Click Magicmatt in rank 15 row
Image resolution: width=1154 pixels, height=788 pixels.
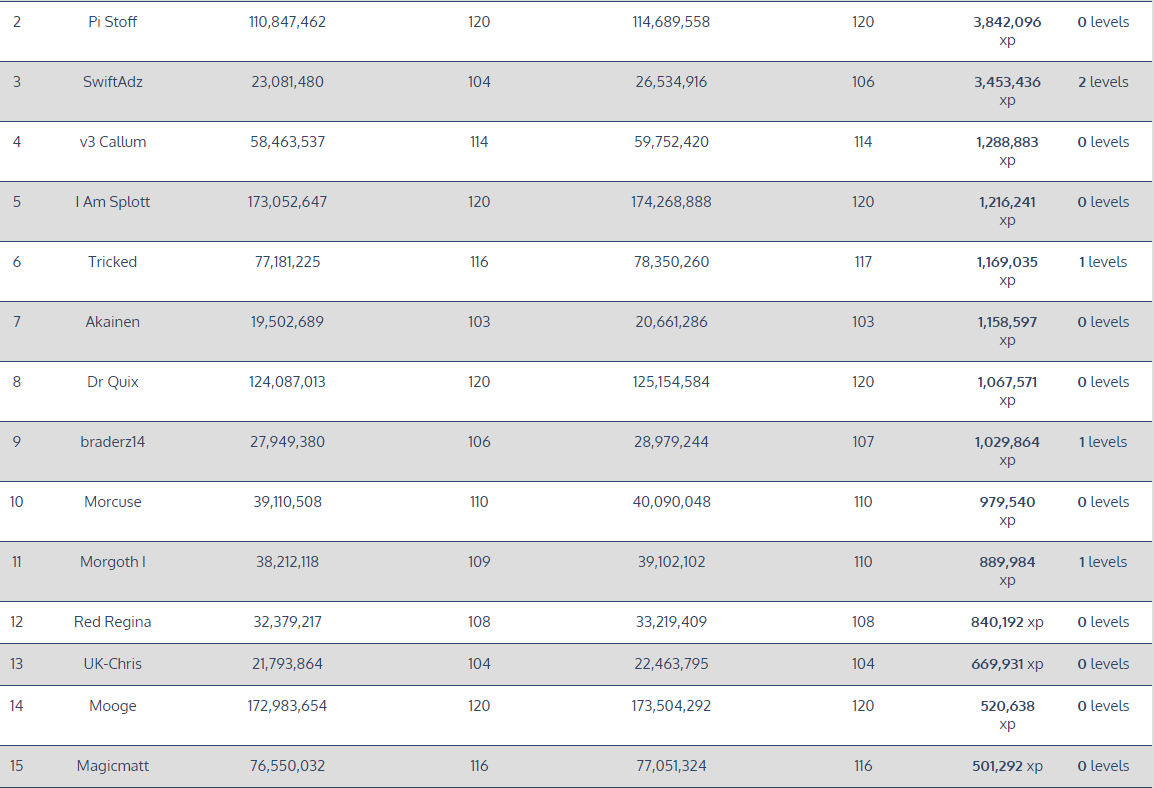(x=113, y=766)
